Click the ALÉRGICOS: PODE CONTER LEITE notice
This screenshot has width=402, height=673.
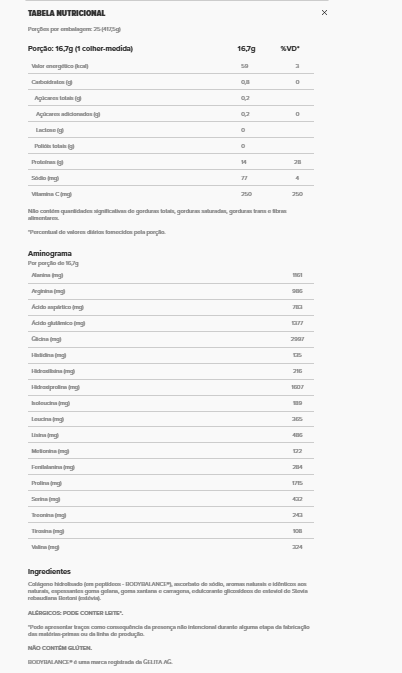pos(76,613)
